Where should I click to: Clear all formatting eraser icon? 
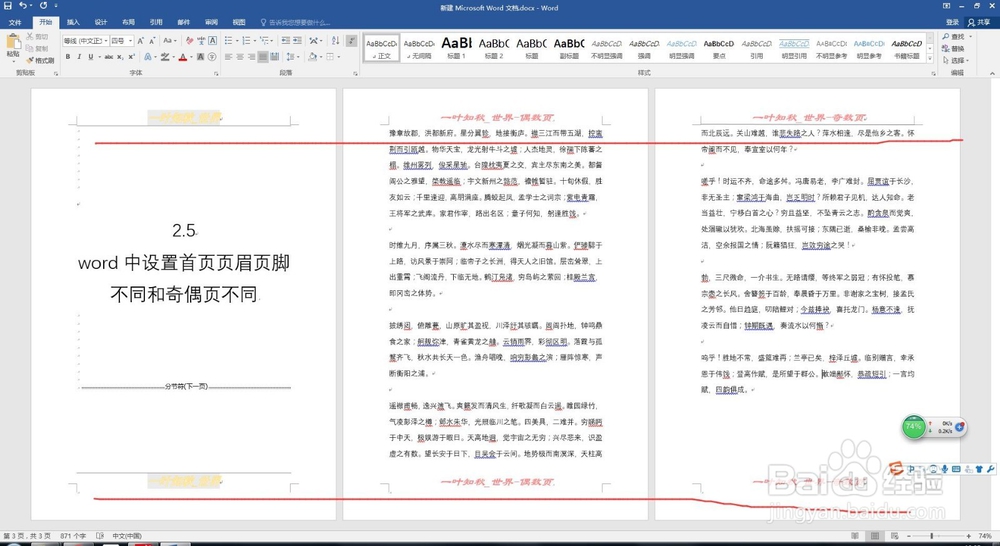[189, 41]
